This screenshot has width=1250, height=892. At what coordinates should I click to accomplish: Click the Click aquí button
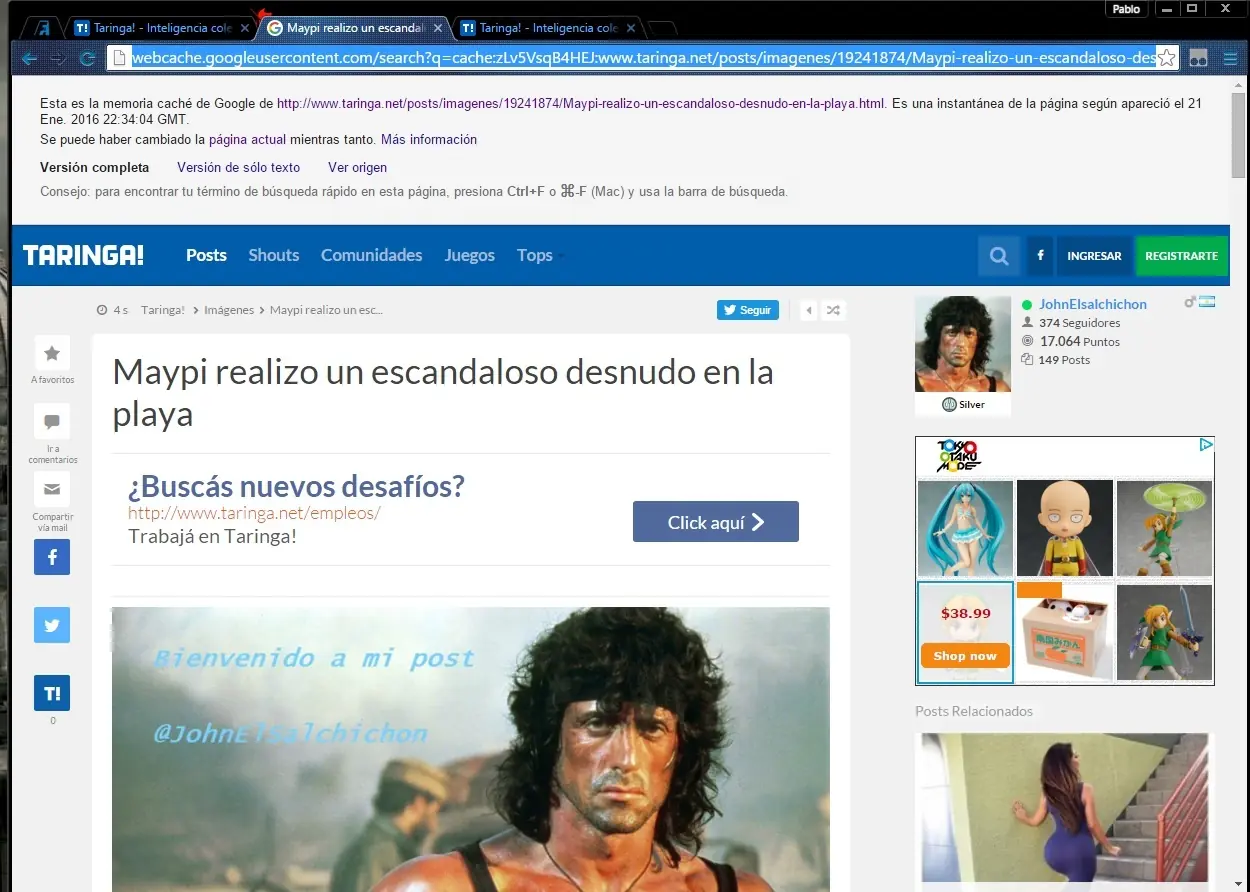pyautogui.click(x=716, y=522)
